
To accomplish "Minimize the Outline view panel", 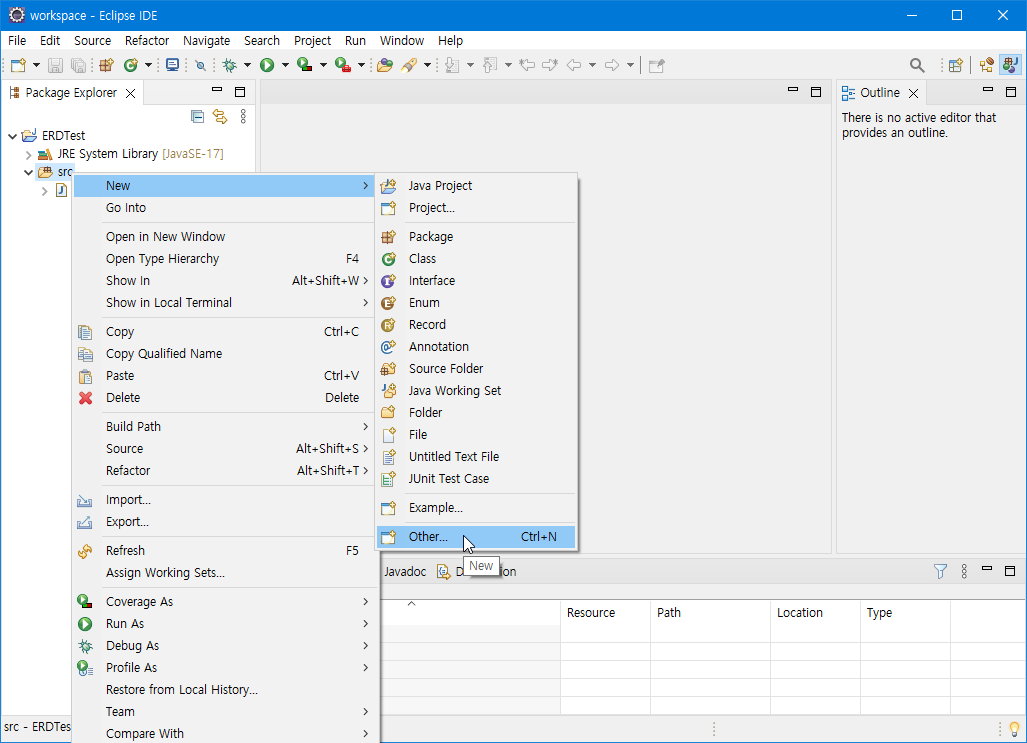I will point(988,89).
